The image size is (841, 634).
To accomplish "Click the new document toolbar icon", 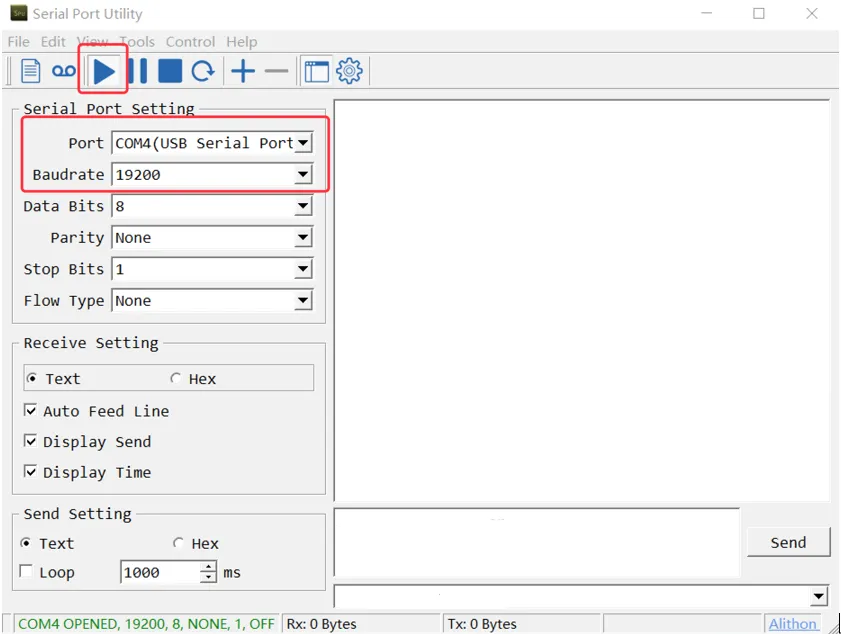I will coord(31,71).
